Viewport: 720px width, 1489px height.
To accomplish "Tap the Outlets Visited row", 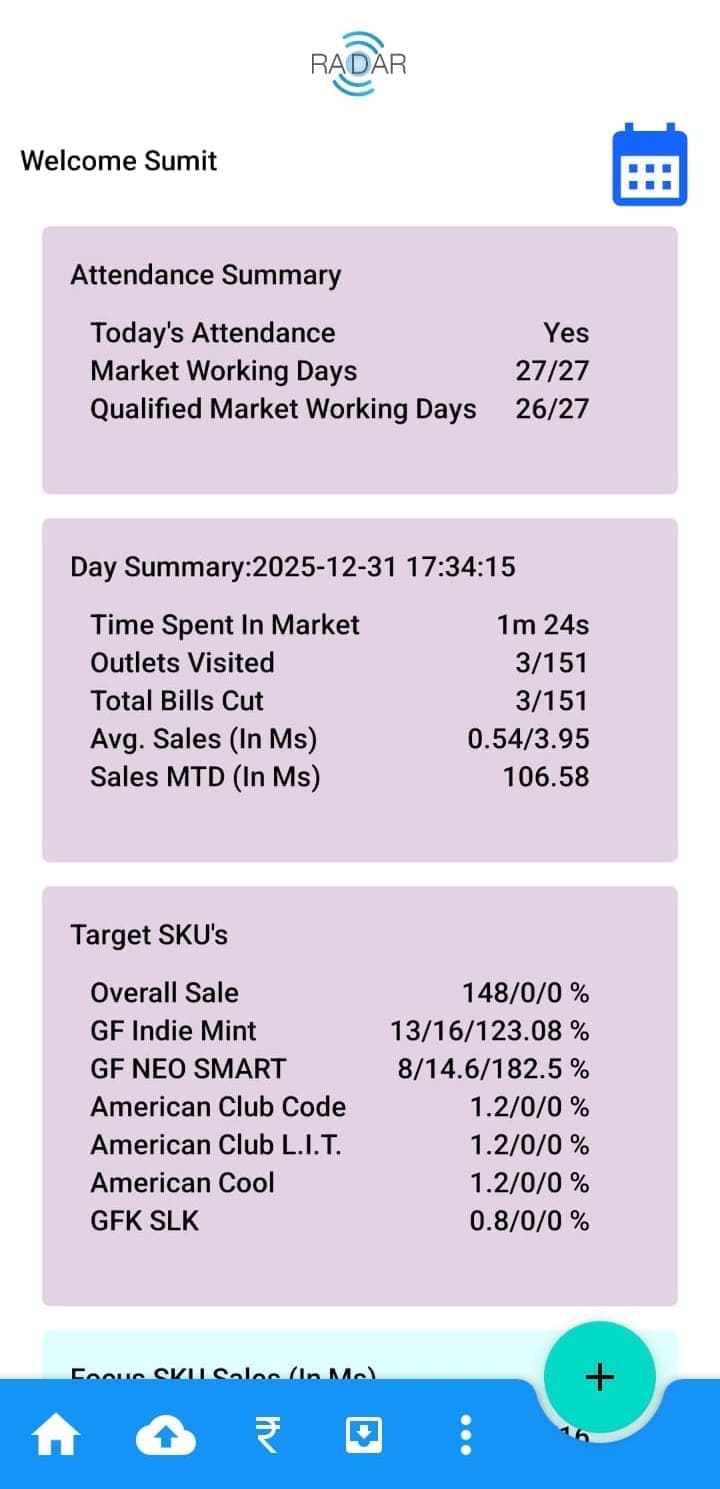I will (x=339, y=663).
